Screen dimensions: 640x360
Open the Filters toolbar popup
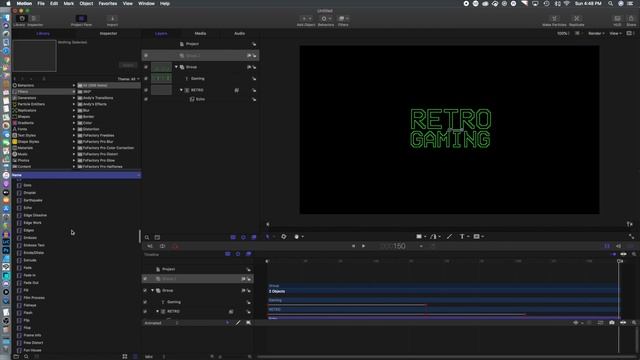[343, 19]
